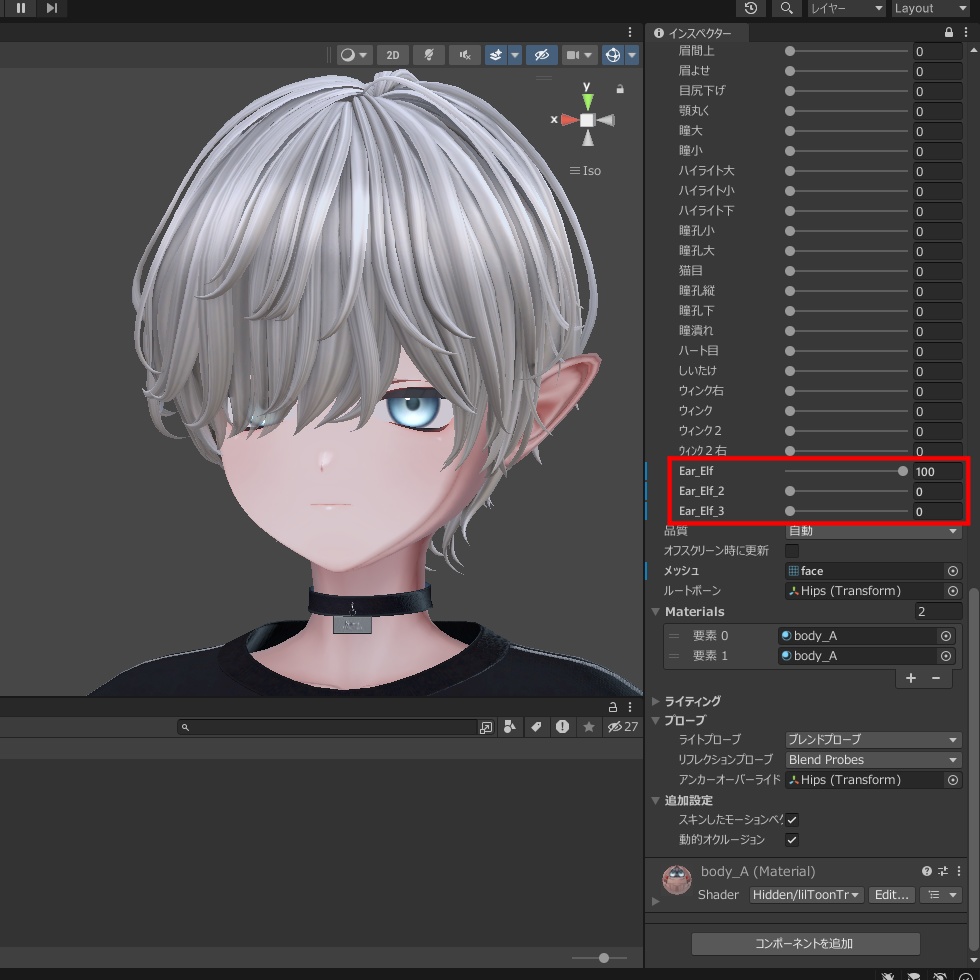Screen dimensions: 980x980
Task: Open the レイヤー menu in the top bar
Action: click(845, 8)
